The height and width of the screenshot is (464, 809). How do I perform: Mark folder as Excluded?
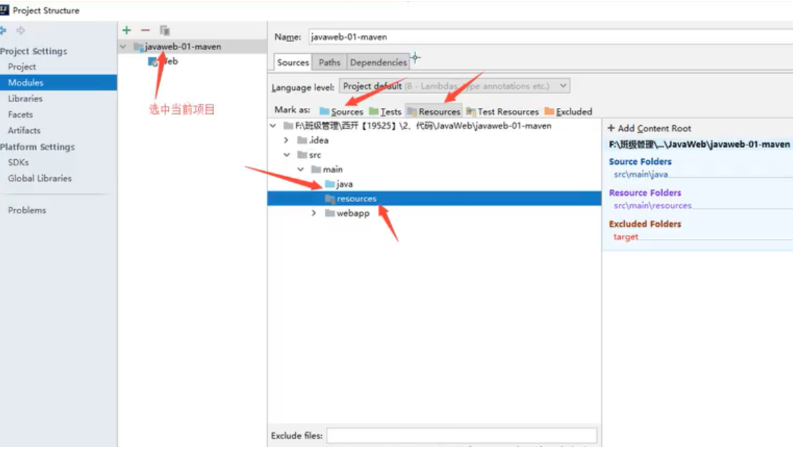click(x=568, y=111)
